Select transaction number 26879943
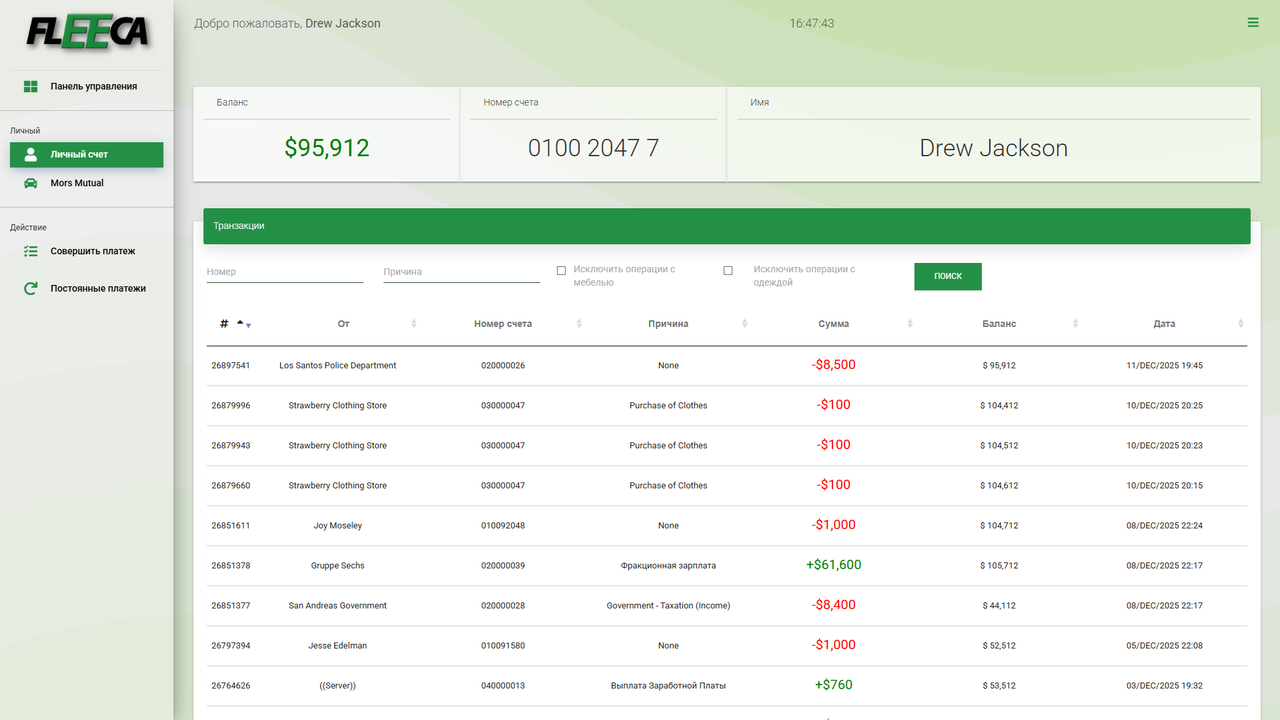1280x720 pixels. [231, 446]
